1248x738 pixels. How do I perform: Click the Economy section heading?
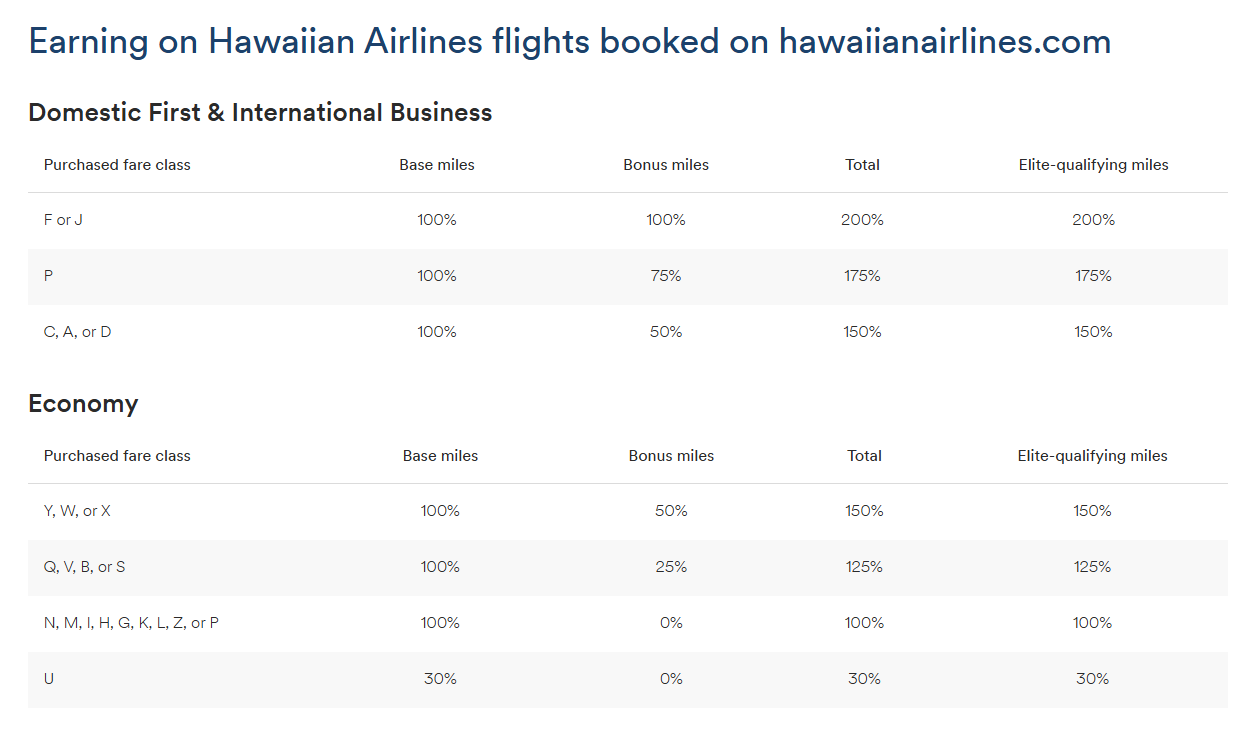(83, 404)
